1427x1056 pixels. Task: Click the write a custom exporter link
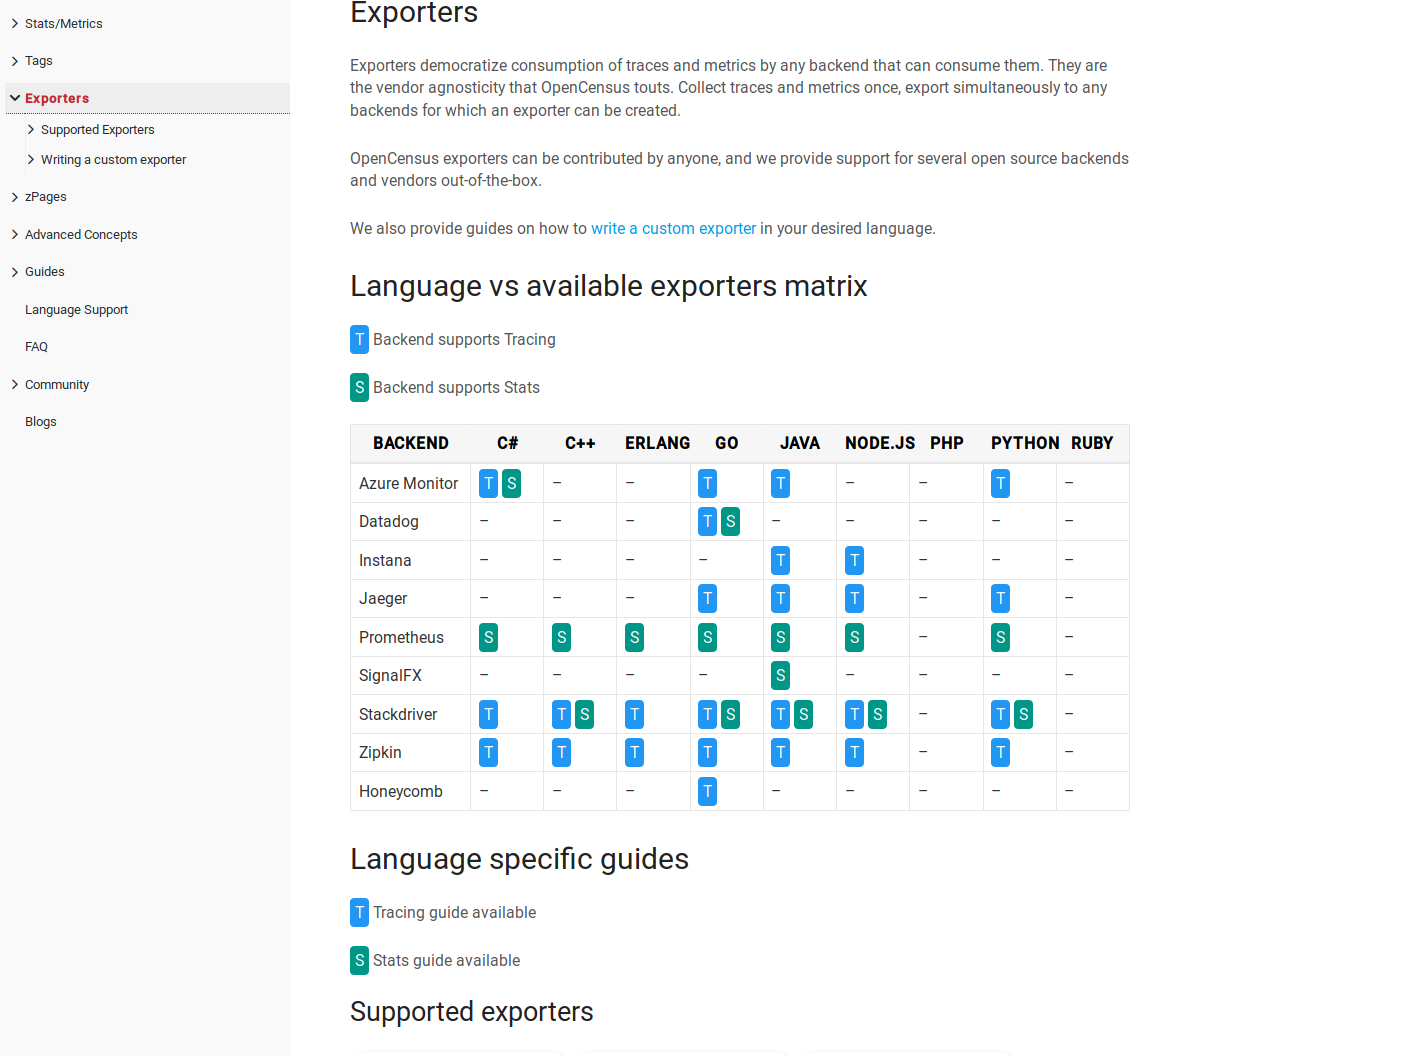673,228
